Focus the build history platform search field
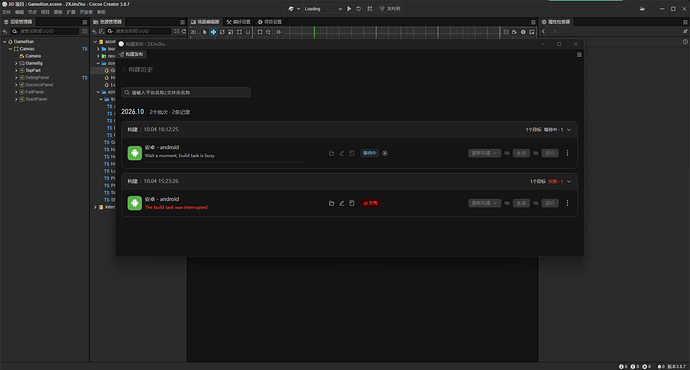Image resolution: width=690 pixels, height=370 pixels. click(x=186, y=92)
